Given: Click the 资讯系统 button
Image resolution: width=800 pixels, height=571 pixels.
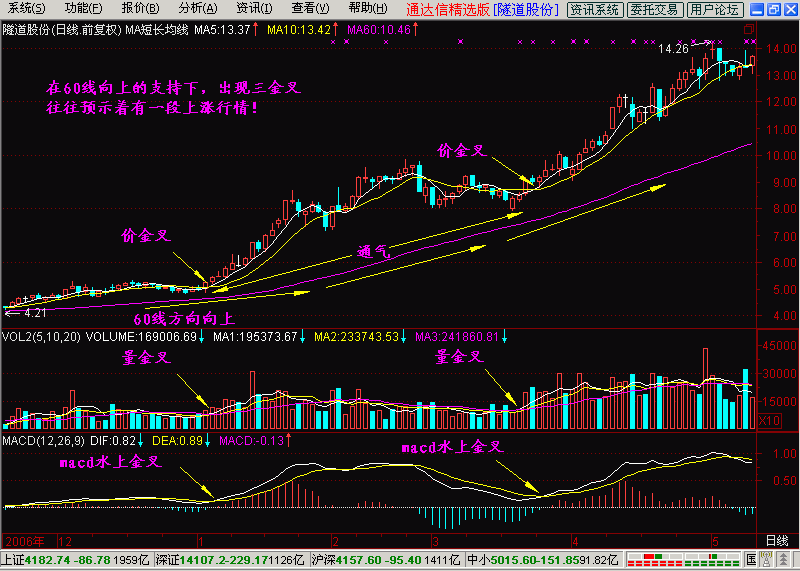Looking at the screenshot, I should point(594,10).
